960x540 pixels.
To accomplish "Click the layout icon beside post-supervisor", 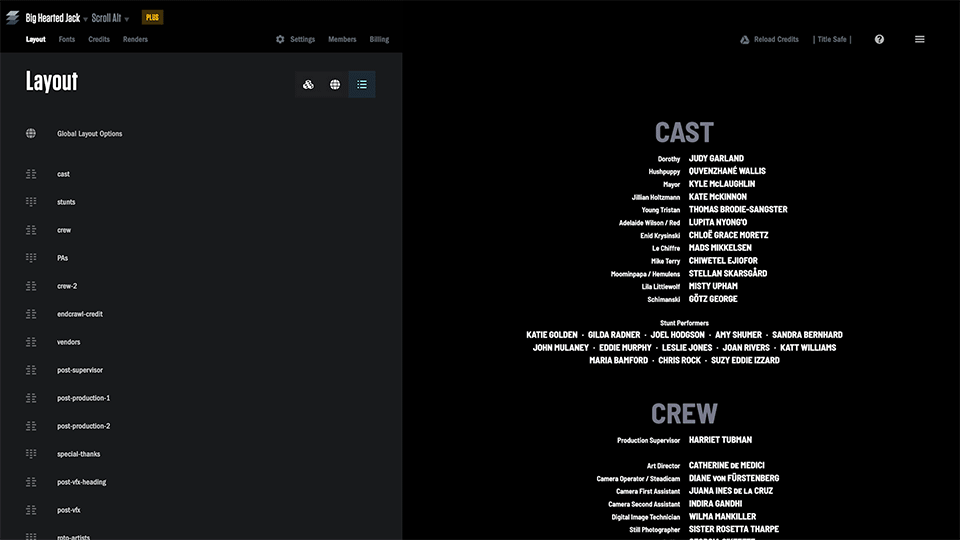I will pyautogui.click(x=31, y=370).
